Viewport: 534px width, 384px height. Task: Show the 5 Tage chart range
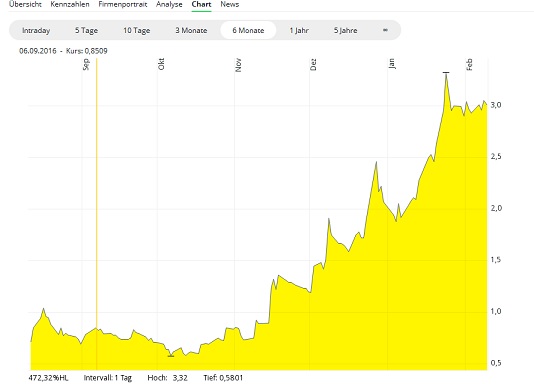pos(86,30)
